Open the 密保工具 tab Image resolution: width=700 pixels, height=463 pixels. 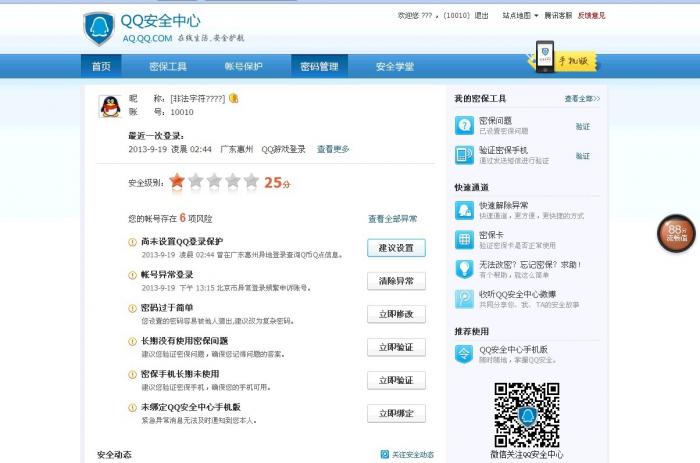(168, 67)
